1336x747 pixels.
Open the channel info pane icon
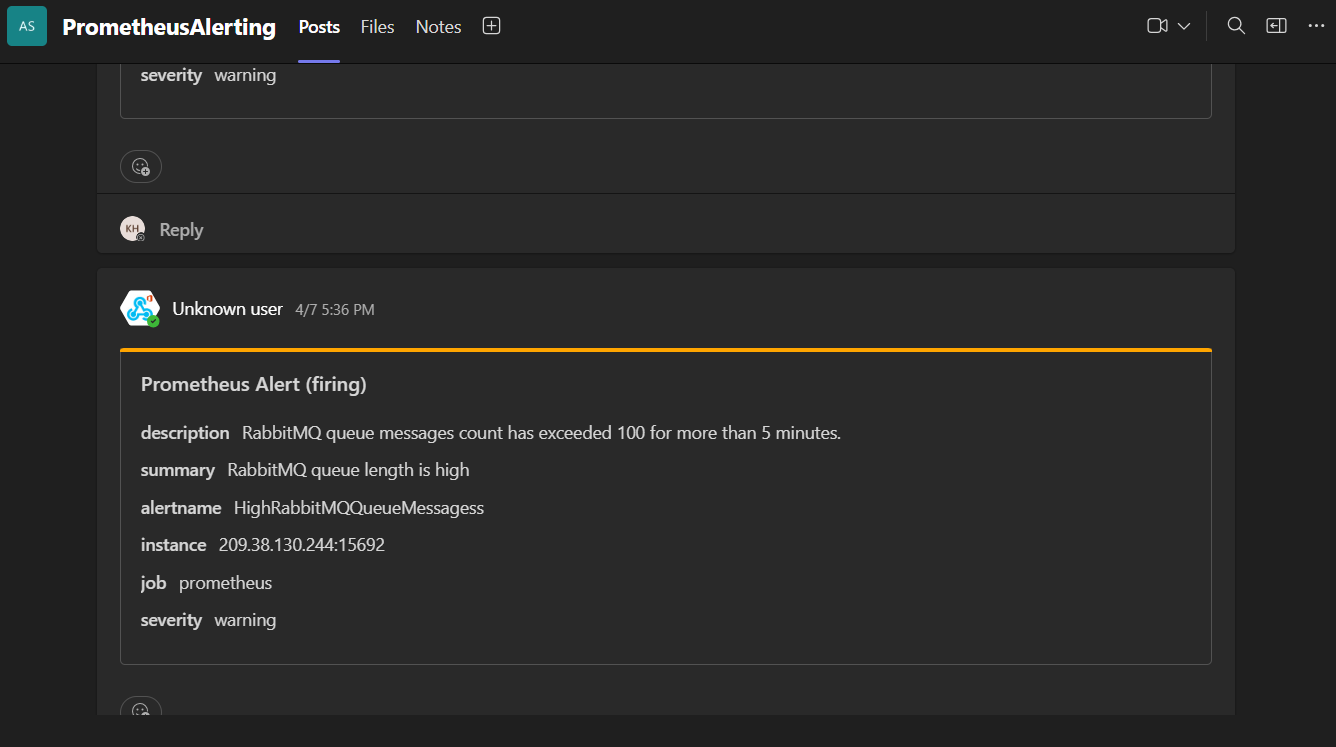1276,26
